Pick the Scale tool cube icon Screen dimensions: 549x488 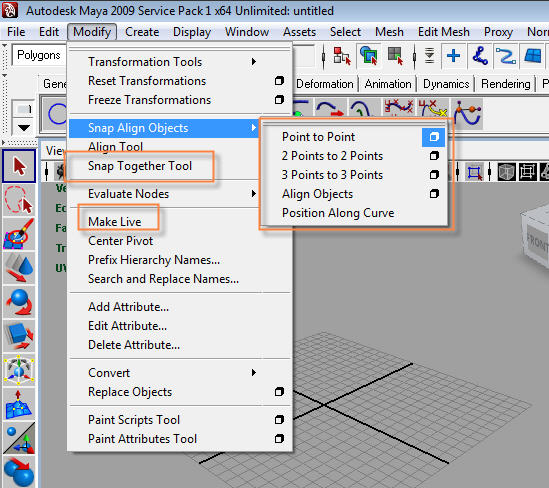click(19, 335)
